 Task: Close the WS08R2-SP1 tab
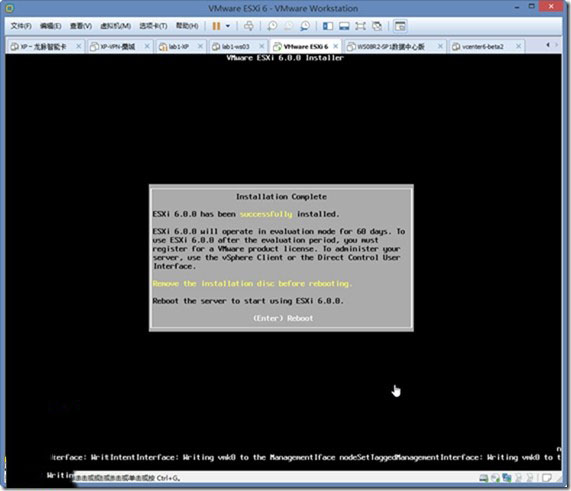pos(440,46)
